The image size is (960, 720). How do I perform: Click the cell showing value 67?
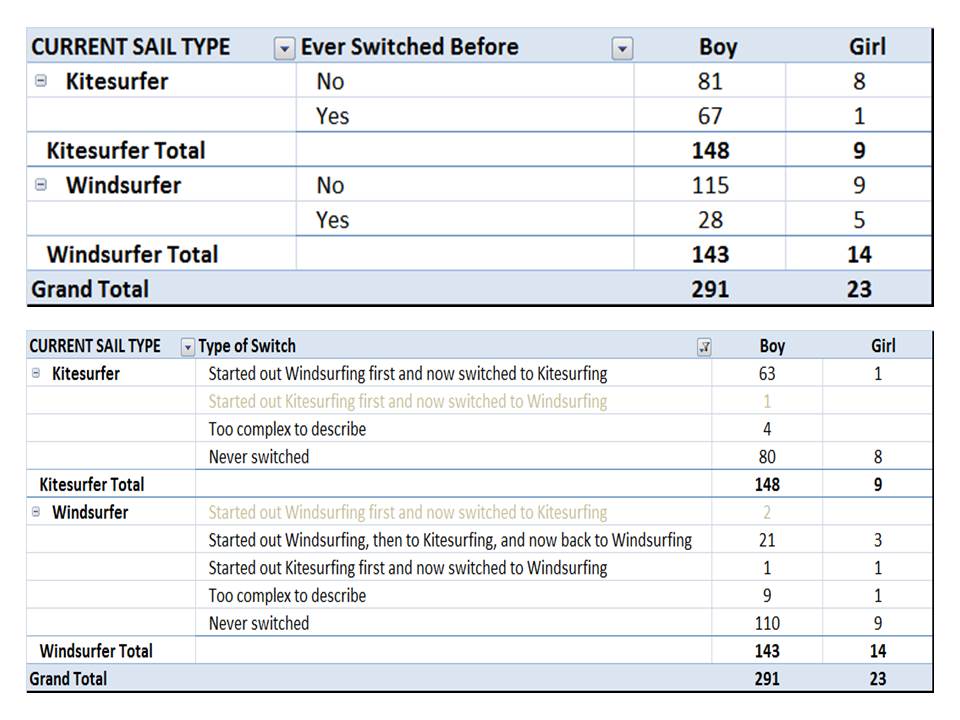pyautogui.click(x=710, y=116)
